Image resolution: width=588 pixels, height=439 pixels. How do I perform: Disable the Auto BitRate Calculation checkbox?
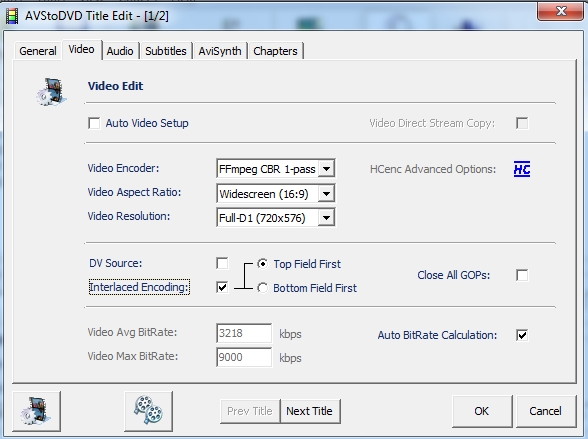pyautogui.click(x=522, y=335)
